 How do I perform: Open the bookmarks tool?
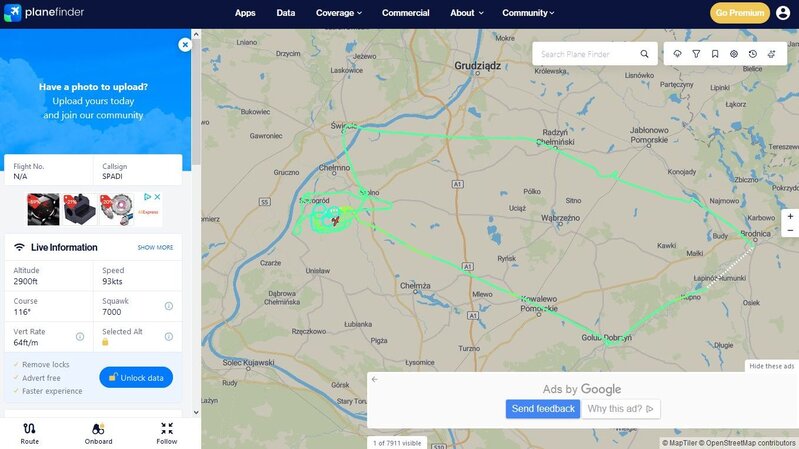715,54
